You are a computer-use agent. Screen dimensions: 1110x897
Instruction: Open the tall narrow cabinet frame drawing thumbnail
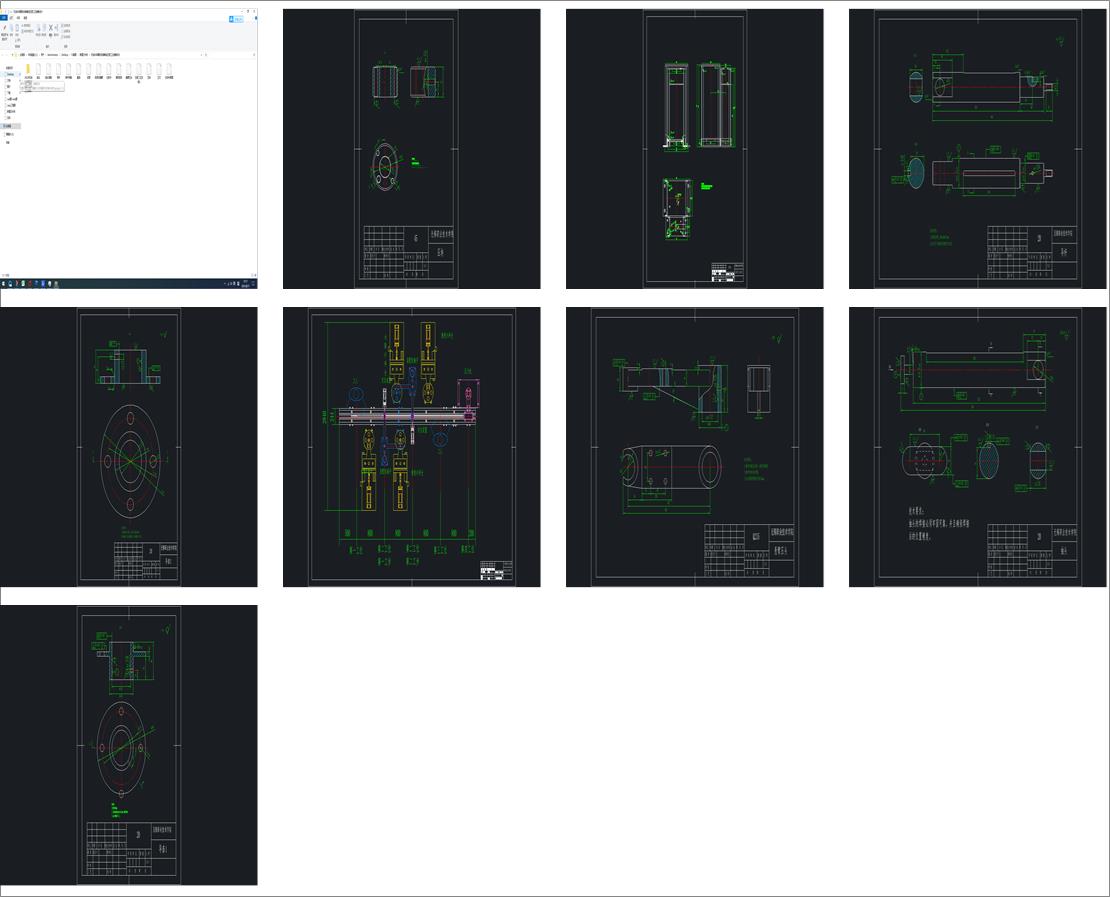pyautogui.click(x=694, y=149)
